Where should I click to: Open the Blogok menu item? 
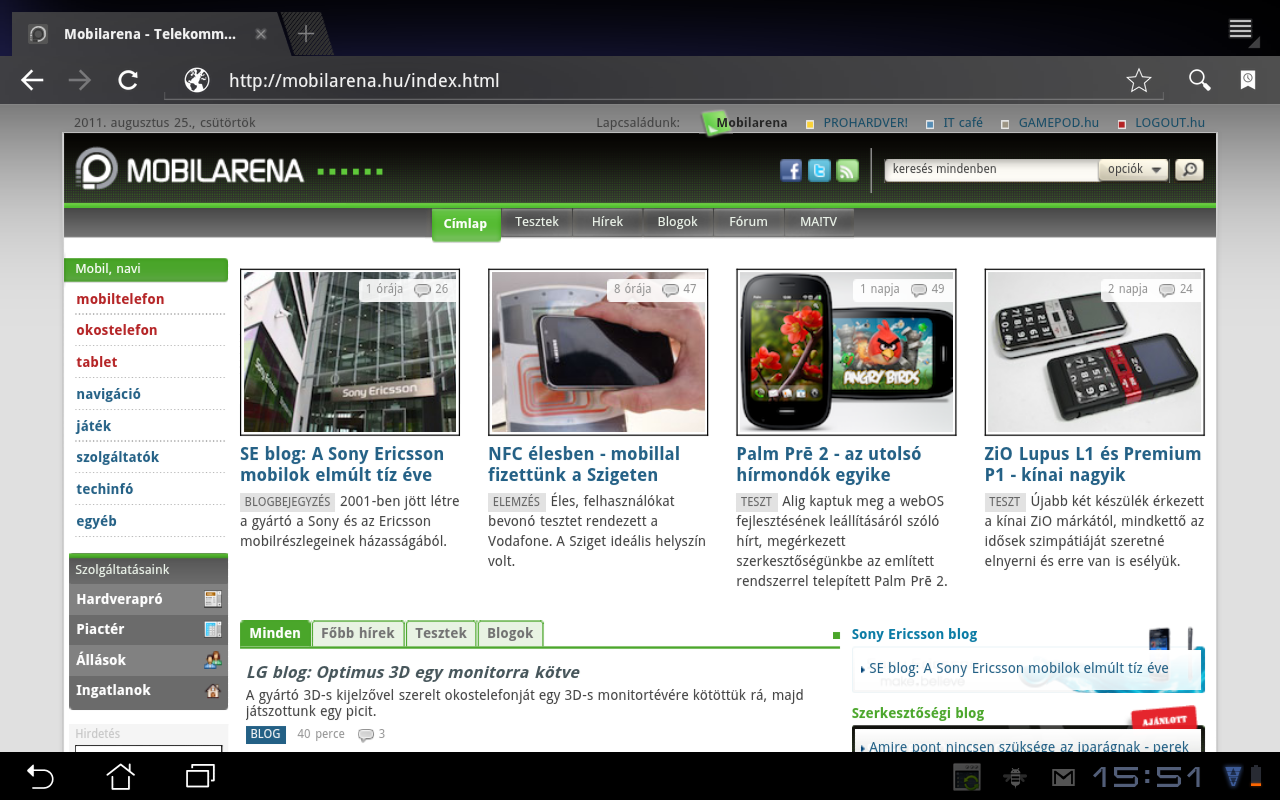click(677, 222)
